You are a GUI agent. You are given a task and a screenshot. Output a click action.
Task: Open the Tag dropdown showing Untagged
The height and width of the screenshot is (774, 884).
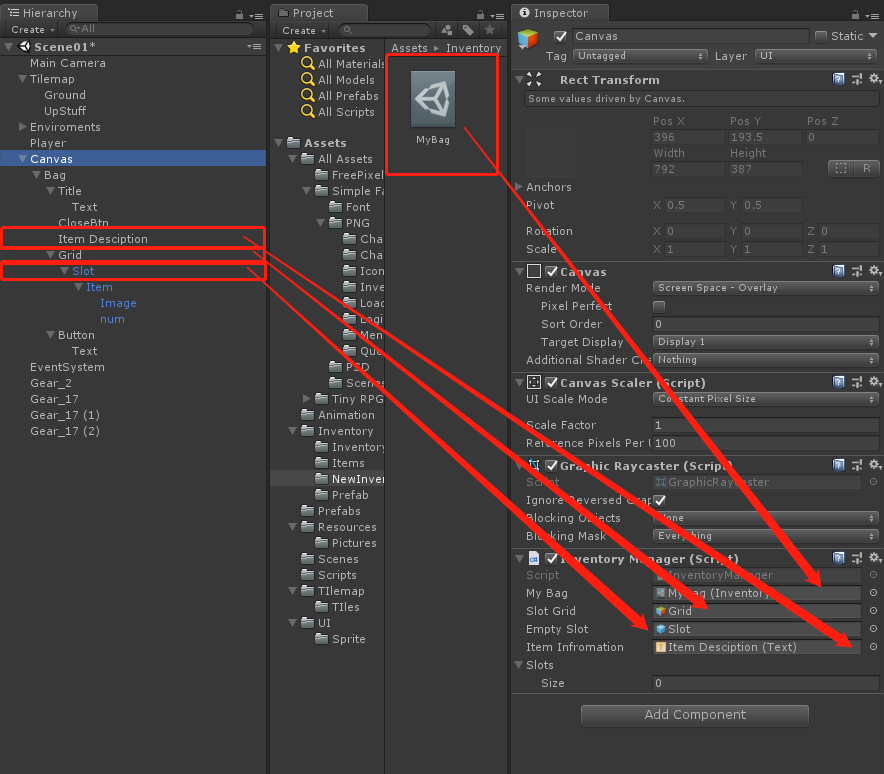(640, 56)
